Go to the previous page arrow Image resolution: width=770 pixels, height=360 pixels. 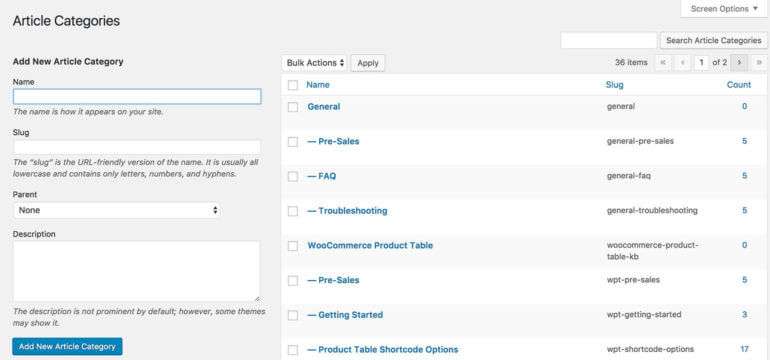683,63
